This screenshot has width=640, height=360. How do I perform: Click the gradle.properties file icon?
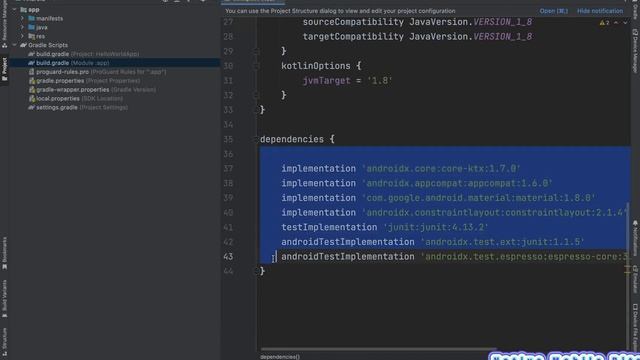coord(31,81)
